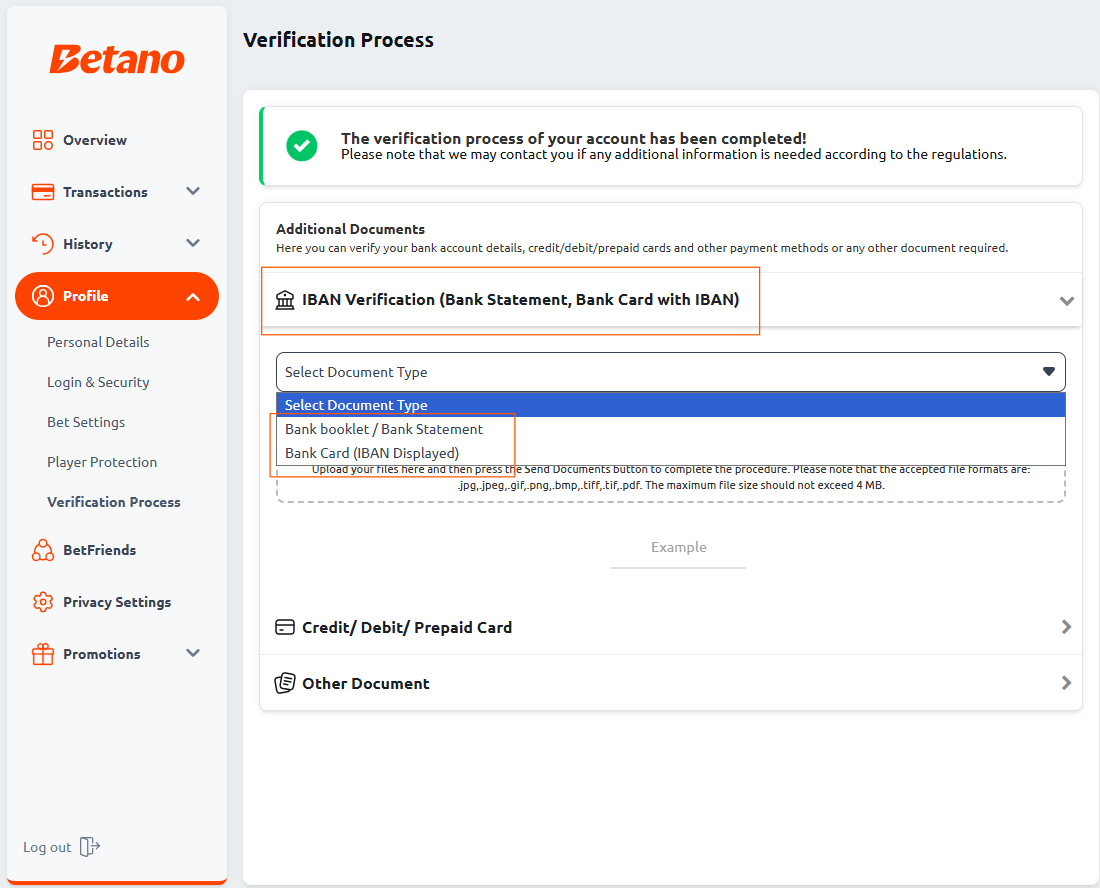Select the Profile menu button
This screenshot has height=888, width=1100.
click(116, 296)
